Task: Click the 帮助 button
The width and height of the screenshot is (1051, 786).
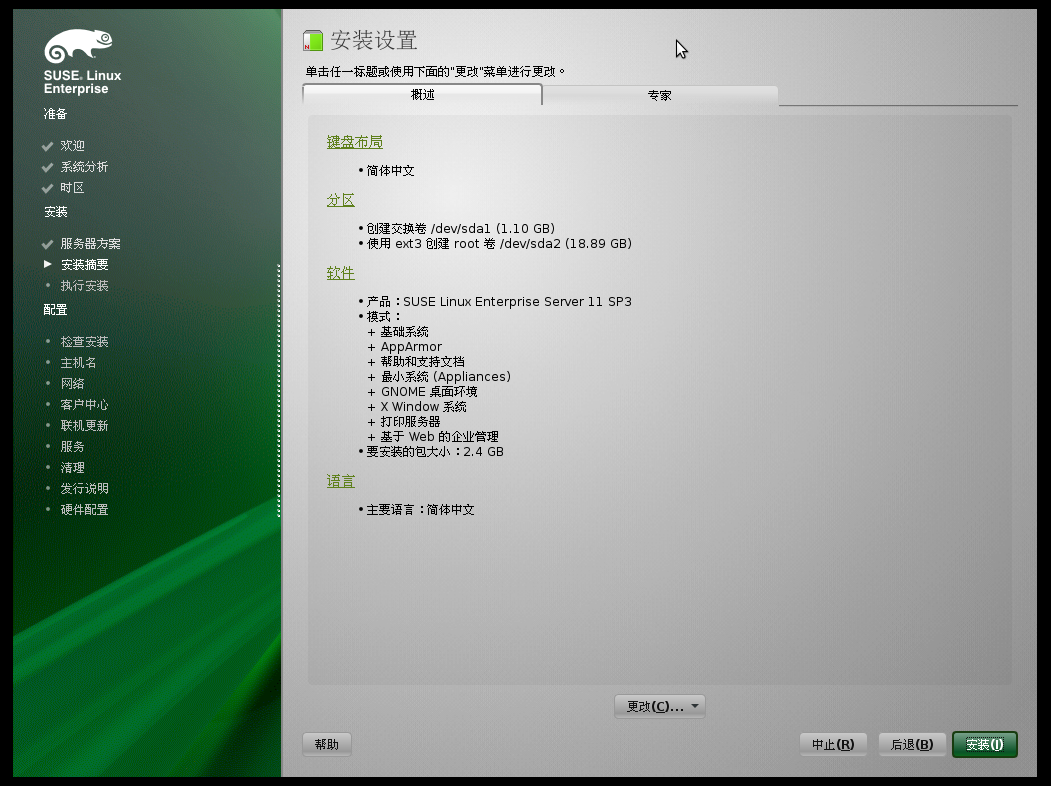Action: tap(326, 744)
